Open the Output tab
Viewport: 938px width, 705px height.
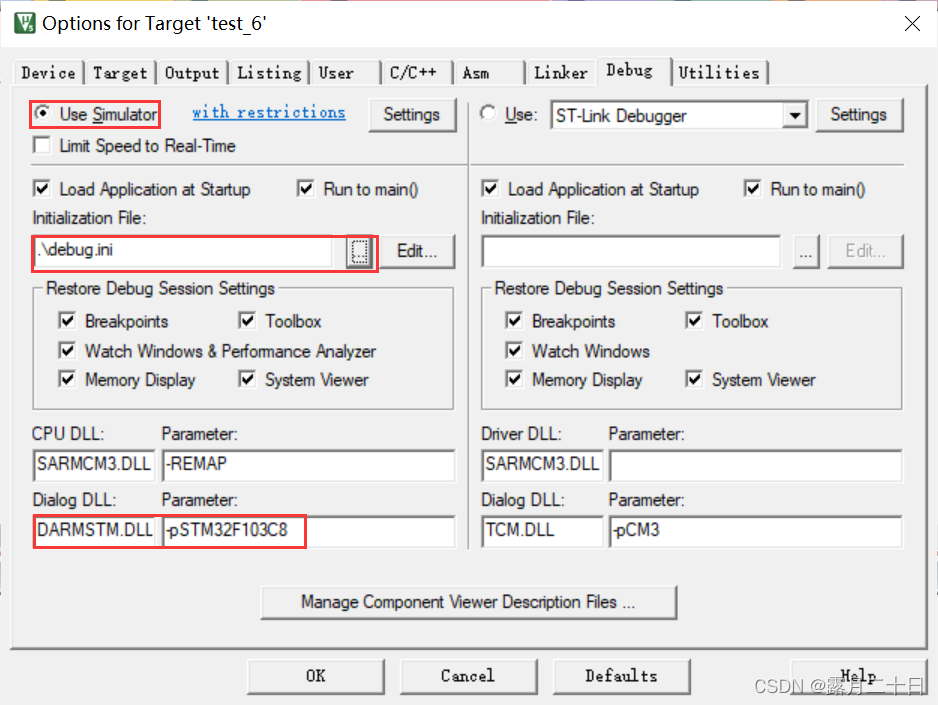(192, 73)
